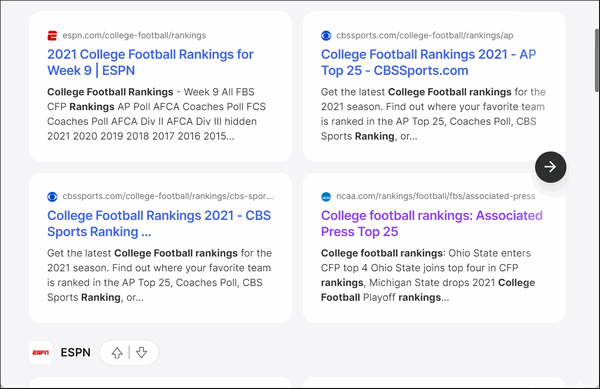Viewport: 600px width, 389px height.
Task: Open 'College Football Rankings 2021 - CBS Sports Ranking' link
Action: 159,223
